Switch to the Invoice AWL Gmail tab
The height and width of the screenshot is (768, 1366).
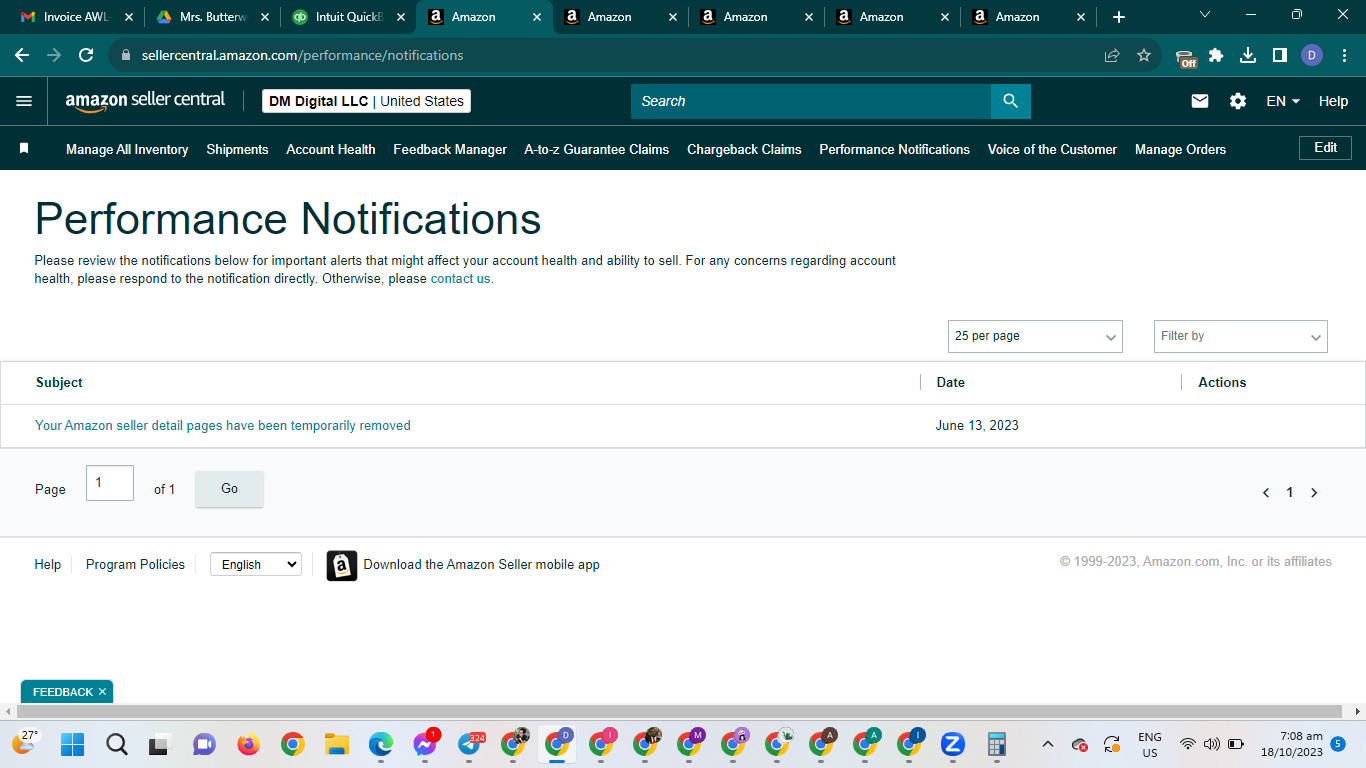(76, 17)
